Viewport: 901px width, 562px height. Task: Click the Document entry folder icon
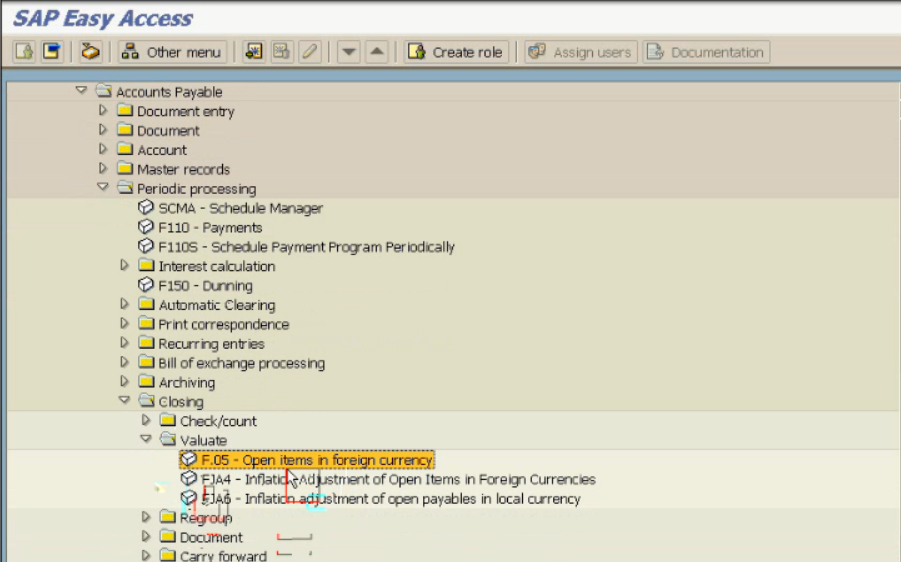tap(125, 110)
